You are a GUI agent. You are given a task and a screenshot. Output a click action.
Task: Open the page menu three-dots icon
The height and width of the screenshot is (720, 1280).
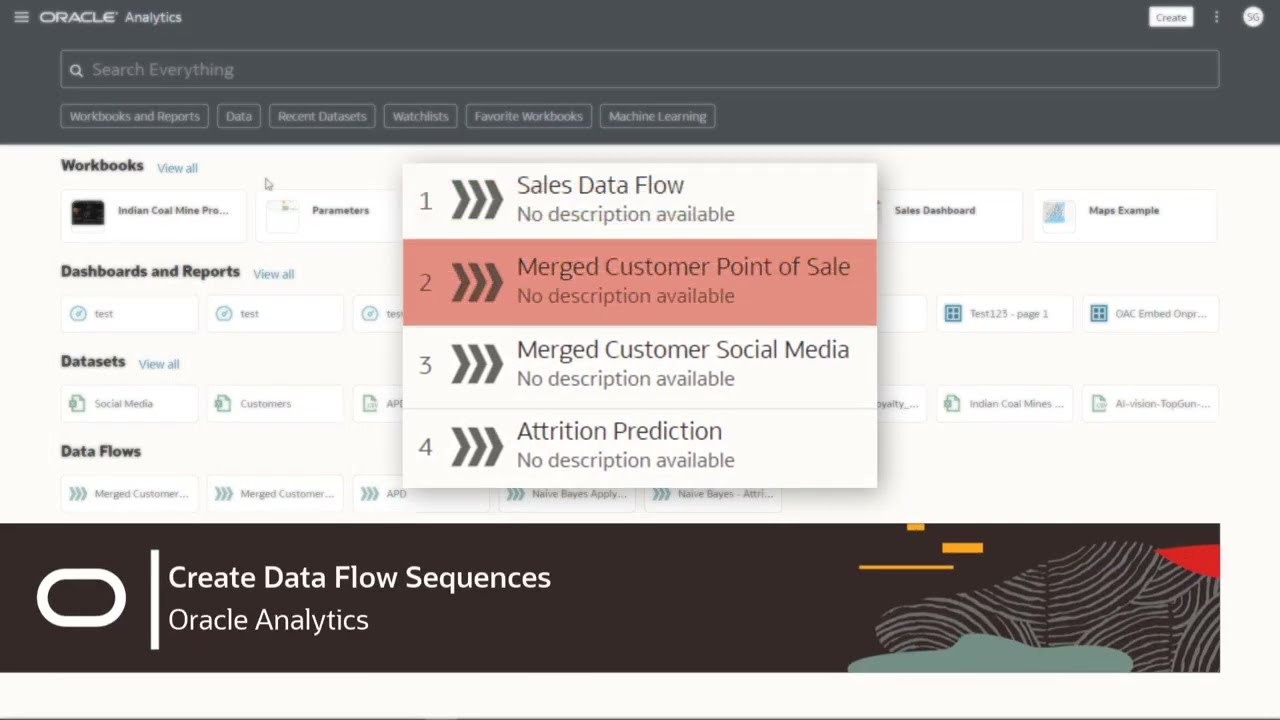1216,17
